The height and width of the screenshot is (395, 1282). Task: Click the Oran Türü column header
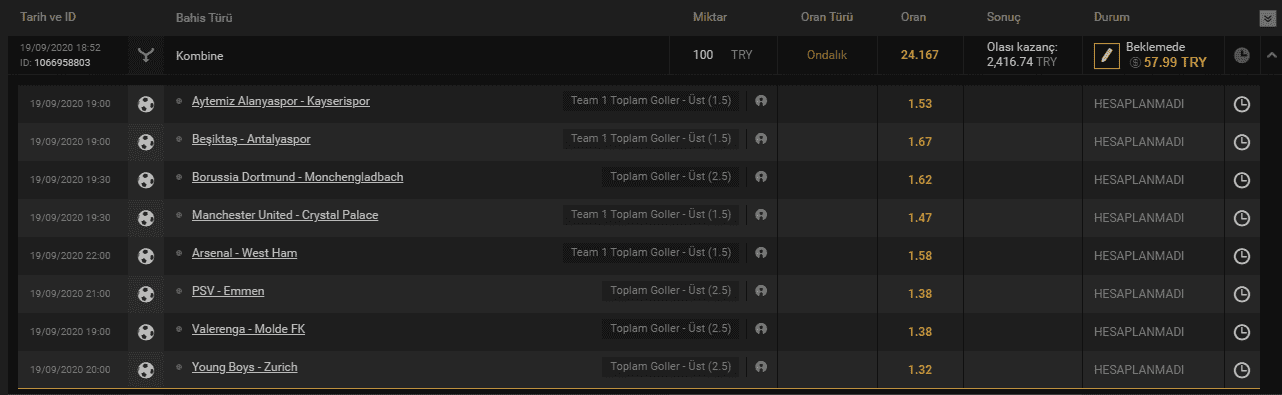tap(827, 18)
